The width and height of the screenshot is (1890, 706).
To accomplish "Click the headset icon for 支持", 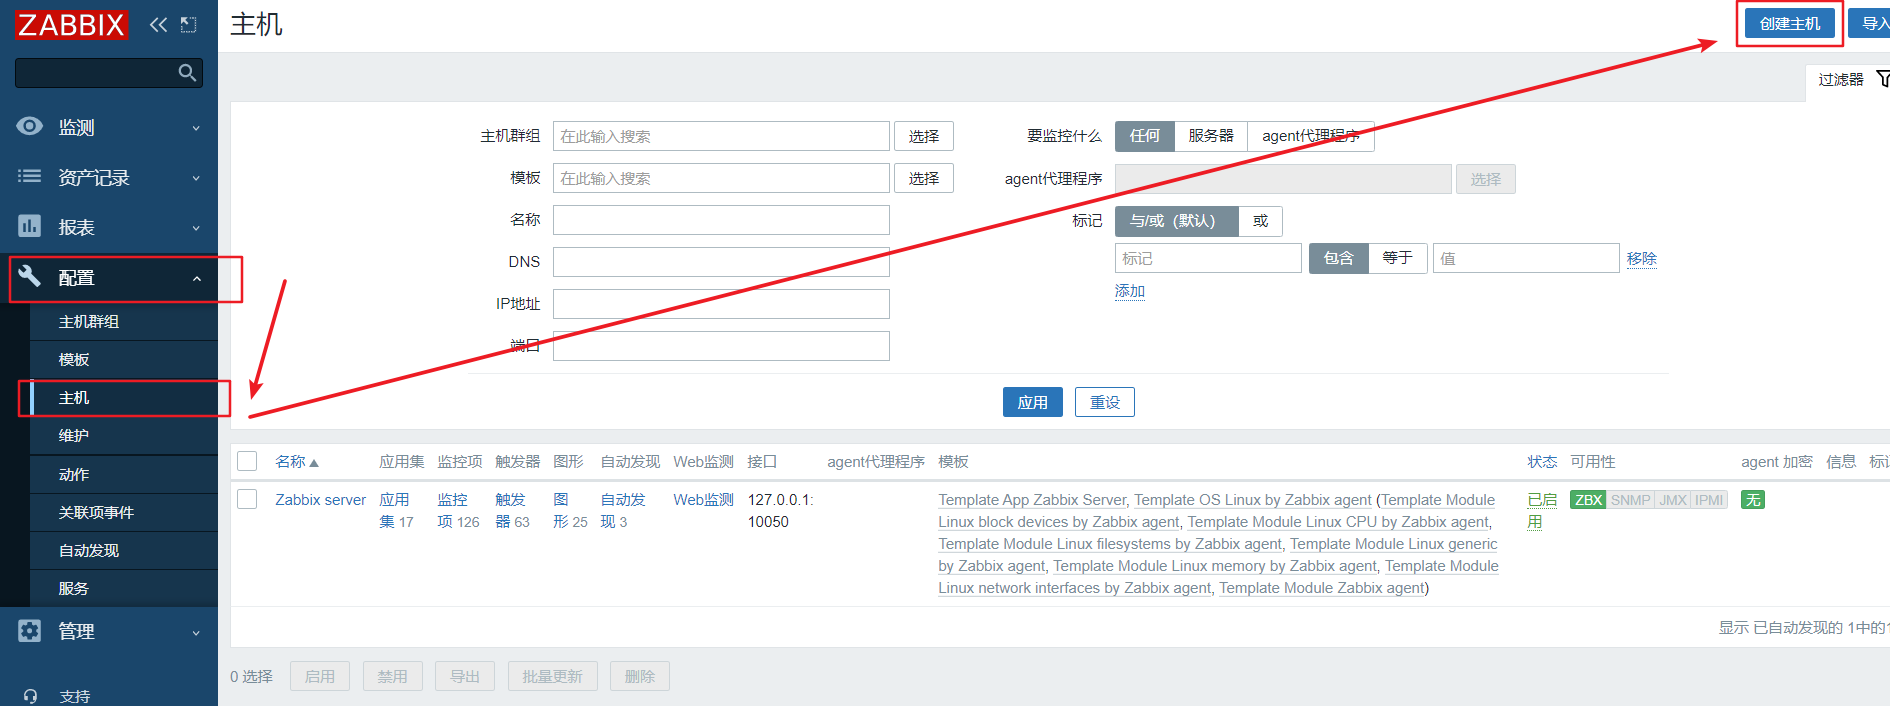I will click(x=30, y=696).
